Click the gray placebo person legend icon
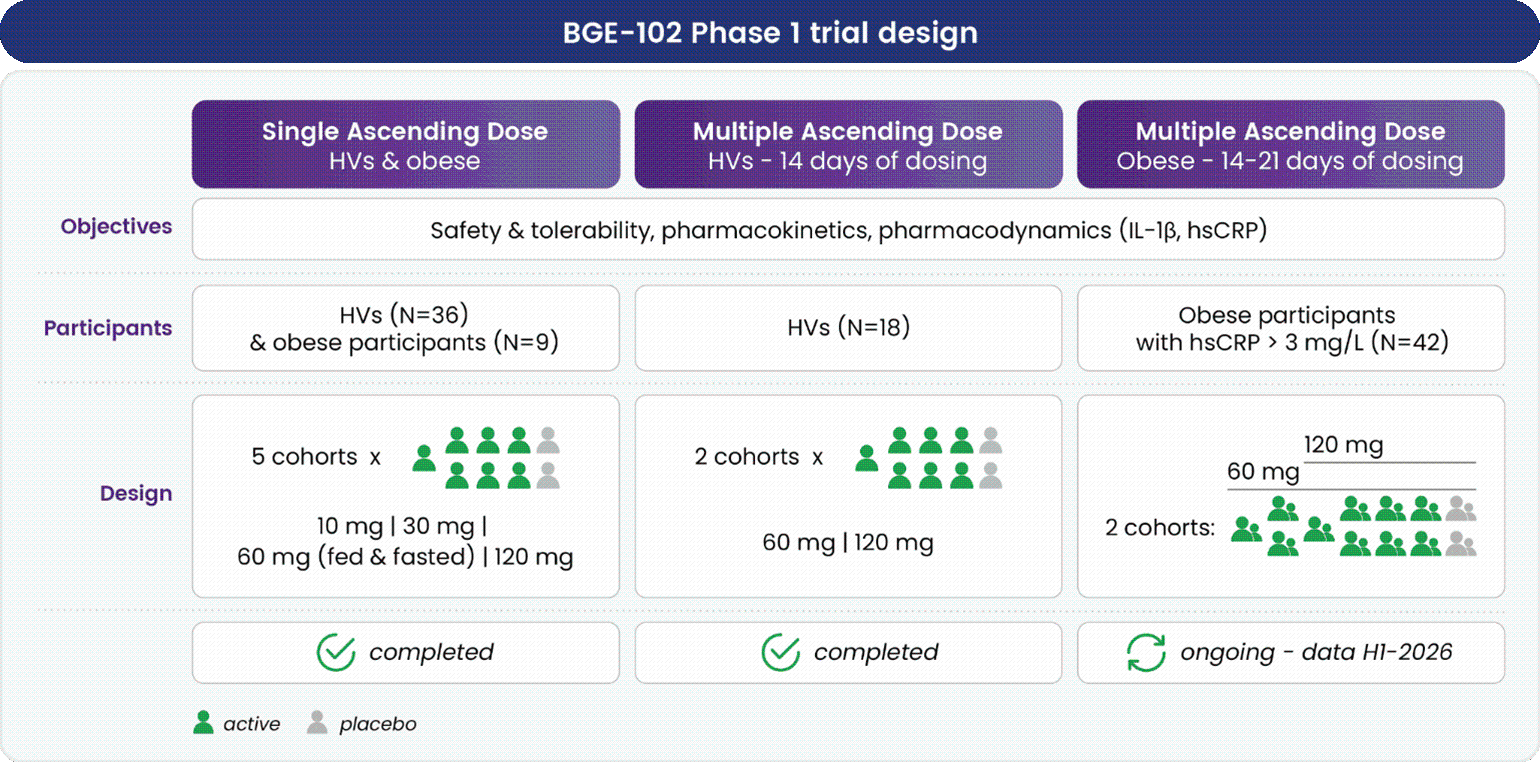The height and width of the screenshot is (762, 1540). click(317, 723)
